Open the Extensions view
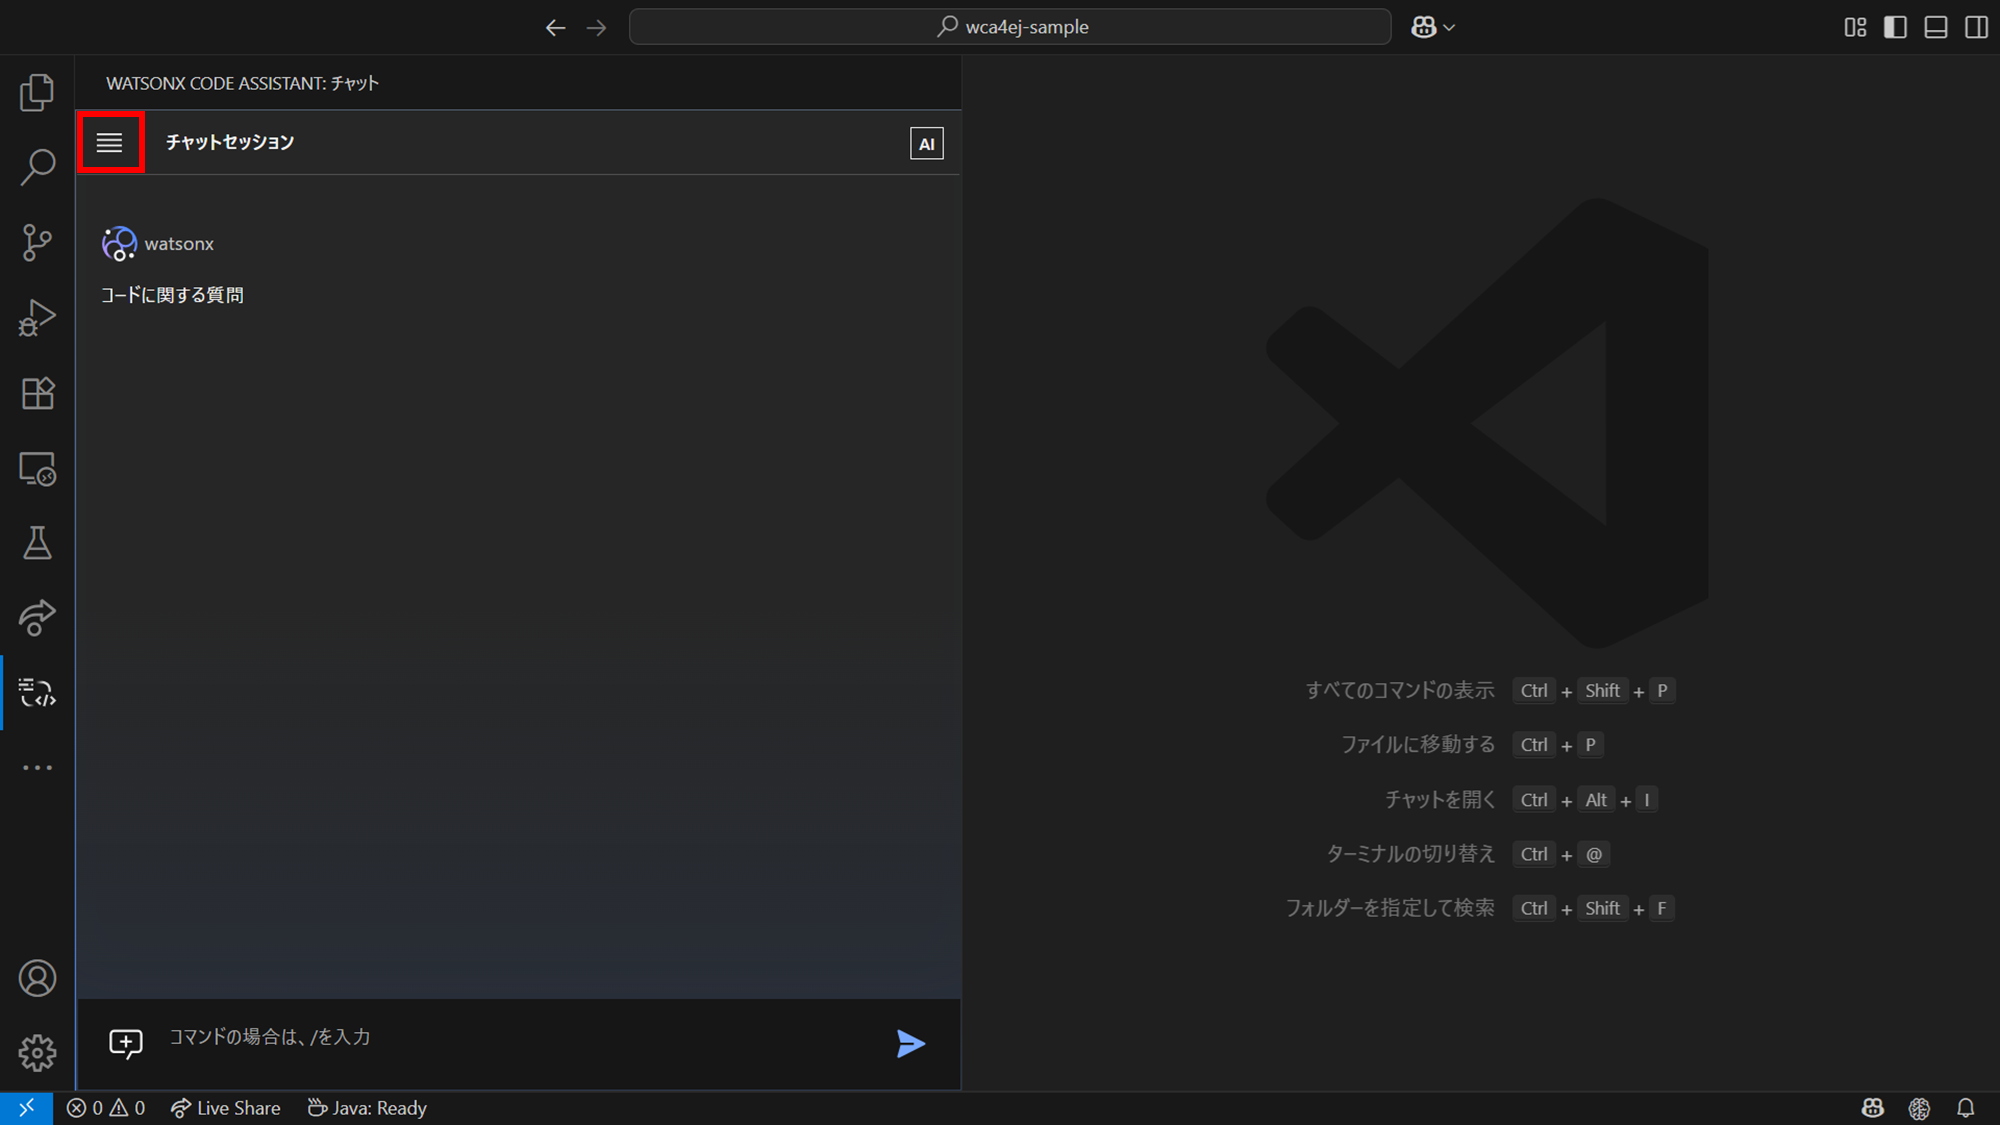 click(x=37, y=393)
